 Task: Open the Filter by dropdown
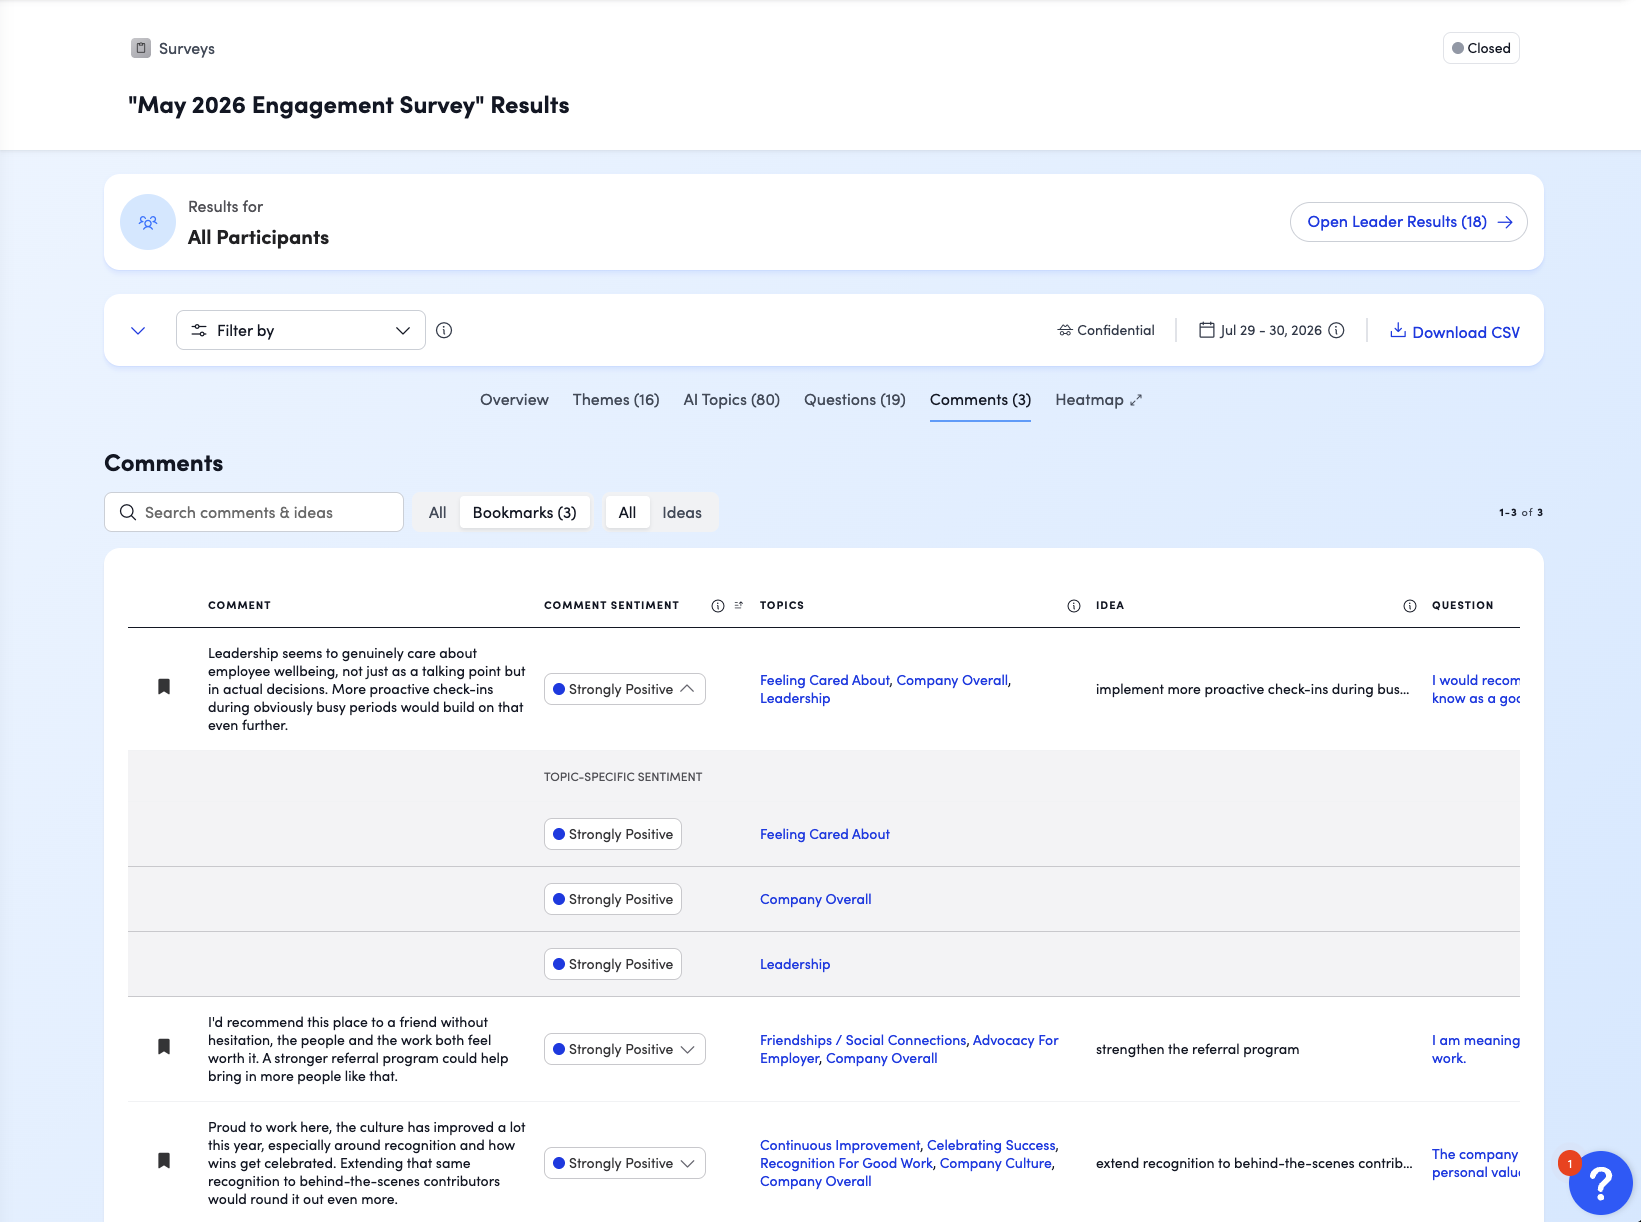point(301,330)
